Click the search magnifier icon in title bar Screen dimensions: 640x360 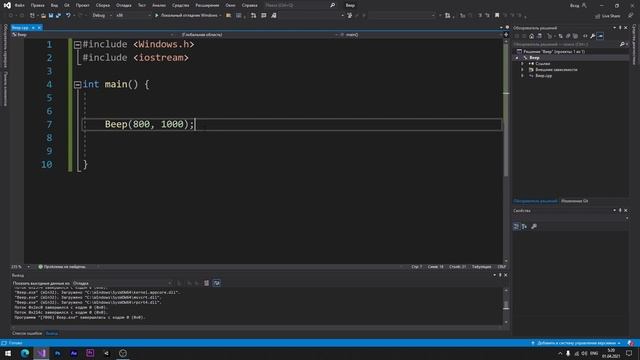coord(333,5)
